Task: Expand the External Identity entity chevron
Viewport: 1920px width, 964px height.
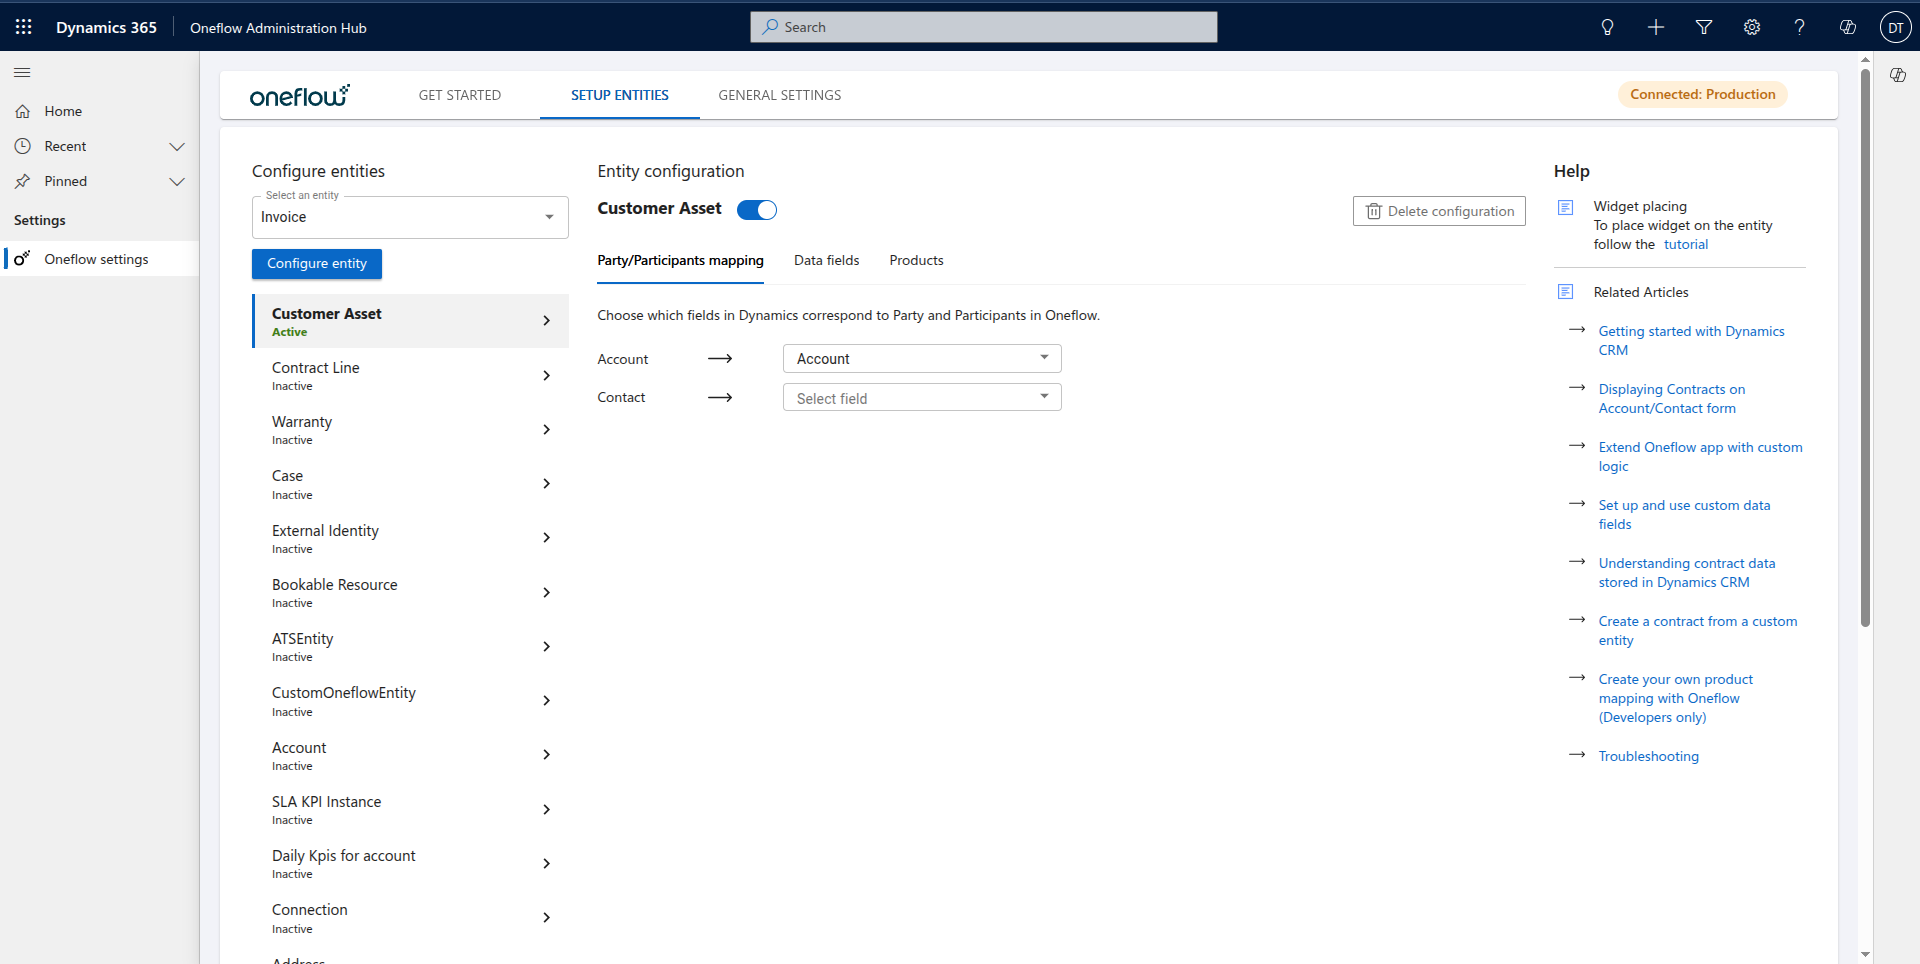Action: pyautogui.click(x=546, y=538)
